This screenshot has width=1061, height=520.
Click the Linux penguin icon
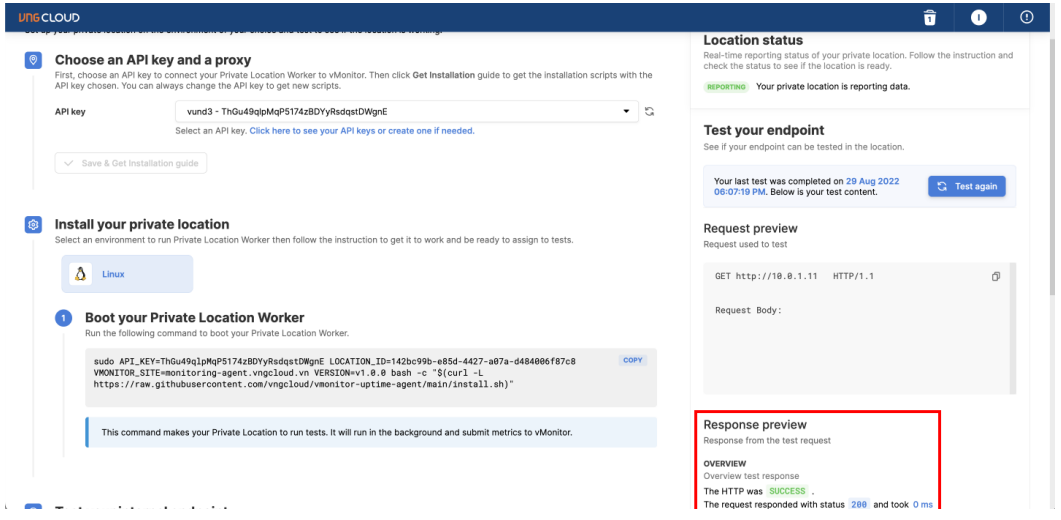coord(80,273)
